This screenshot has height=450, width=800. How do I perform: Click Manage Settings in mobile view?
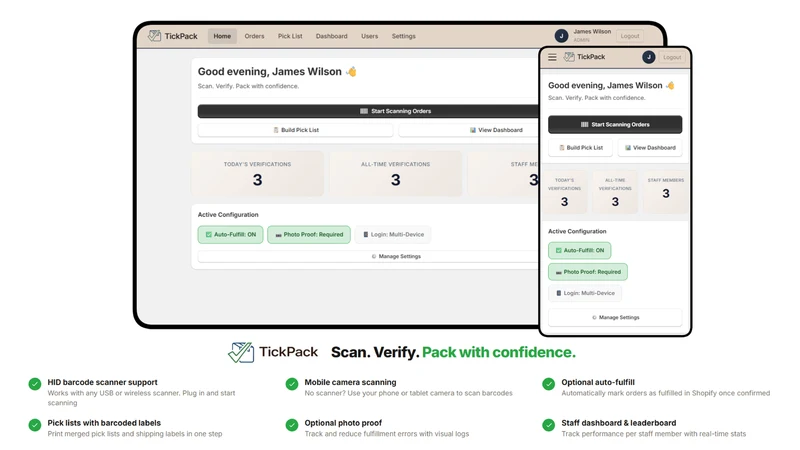pyautogui.click(x=615, y=317)
